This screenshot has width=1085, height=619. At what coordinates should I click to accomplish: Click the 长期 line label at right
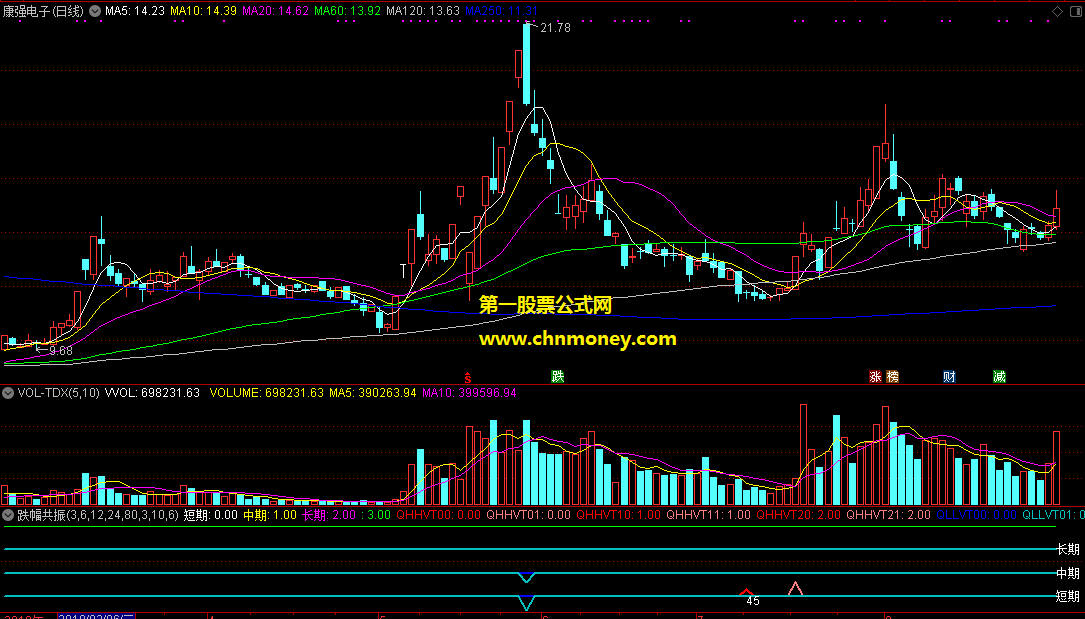pyautogui.click(x=1068, y=549)
